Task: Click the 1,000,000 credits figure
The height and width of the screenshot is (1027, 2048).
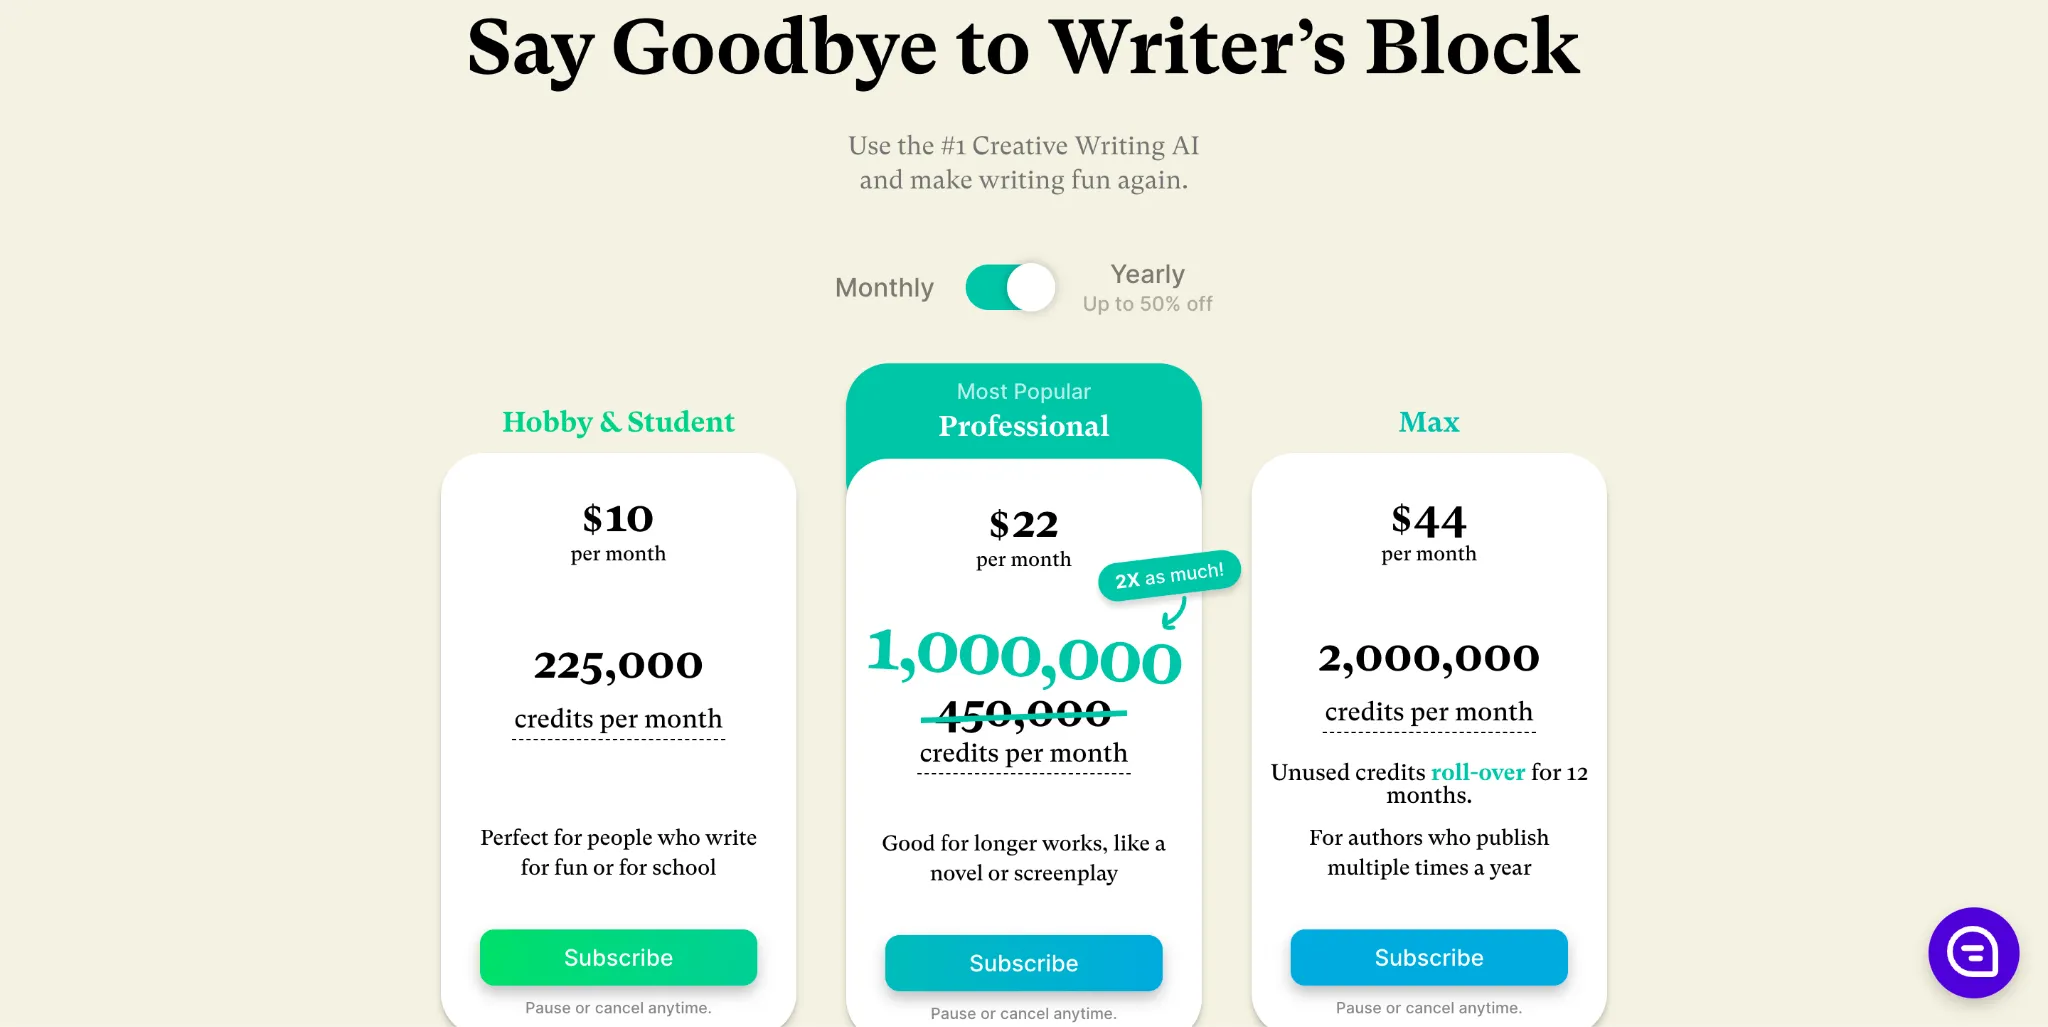Action: [1023, 658]
